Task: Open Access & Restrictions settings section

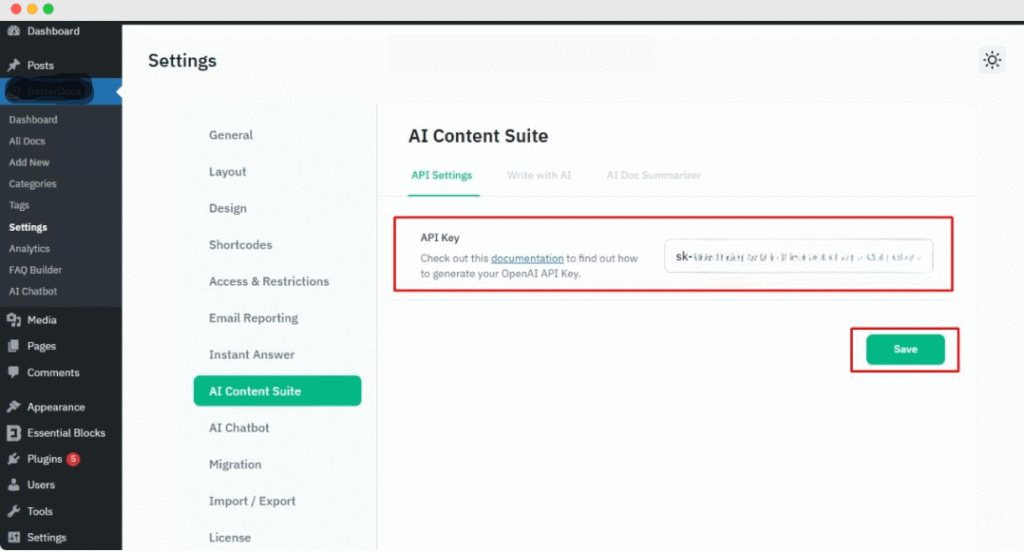Action: (x=268, y=281)
